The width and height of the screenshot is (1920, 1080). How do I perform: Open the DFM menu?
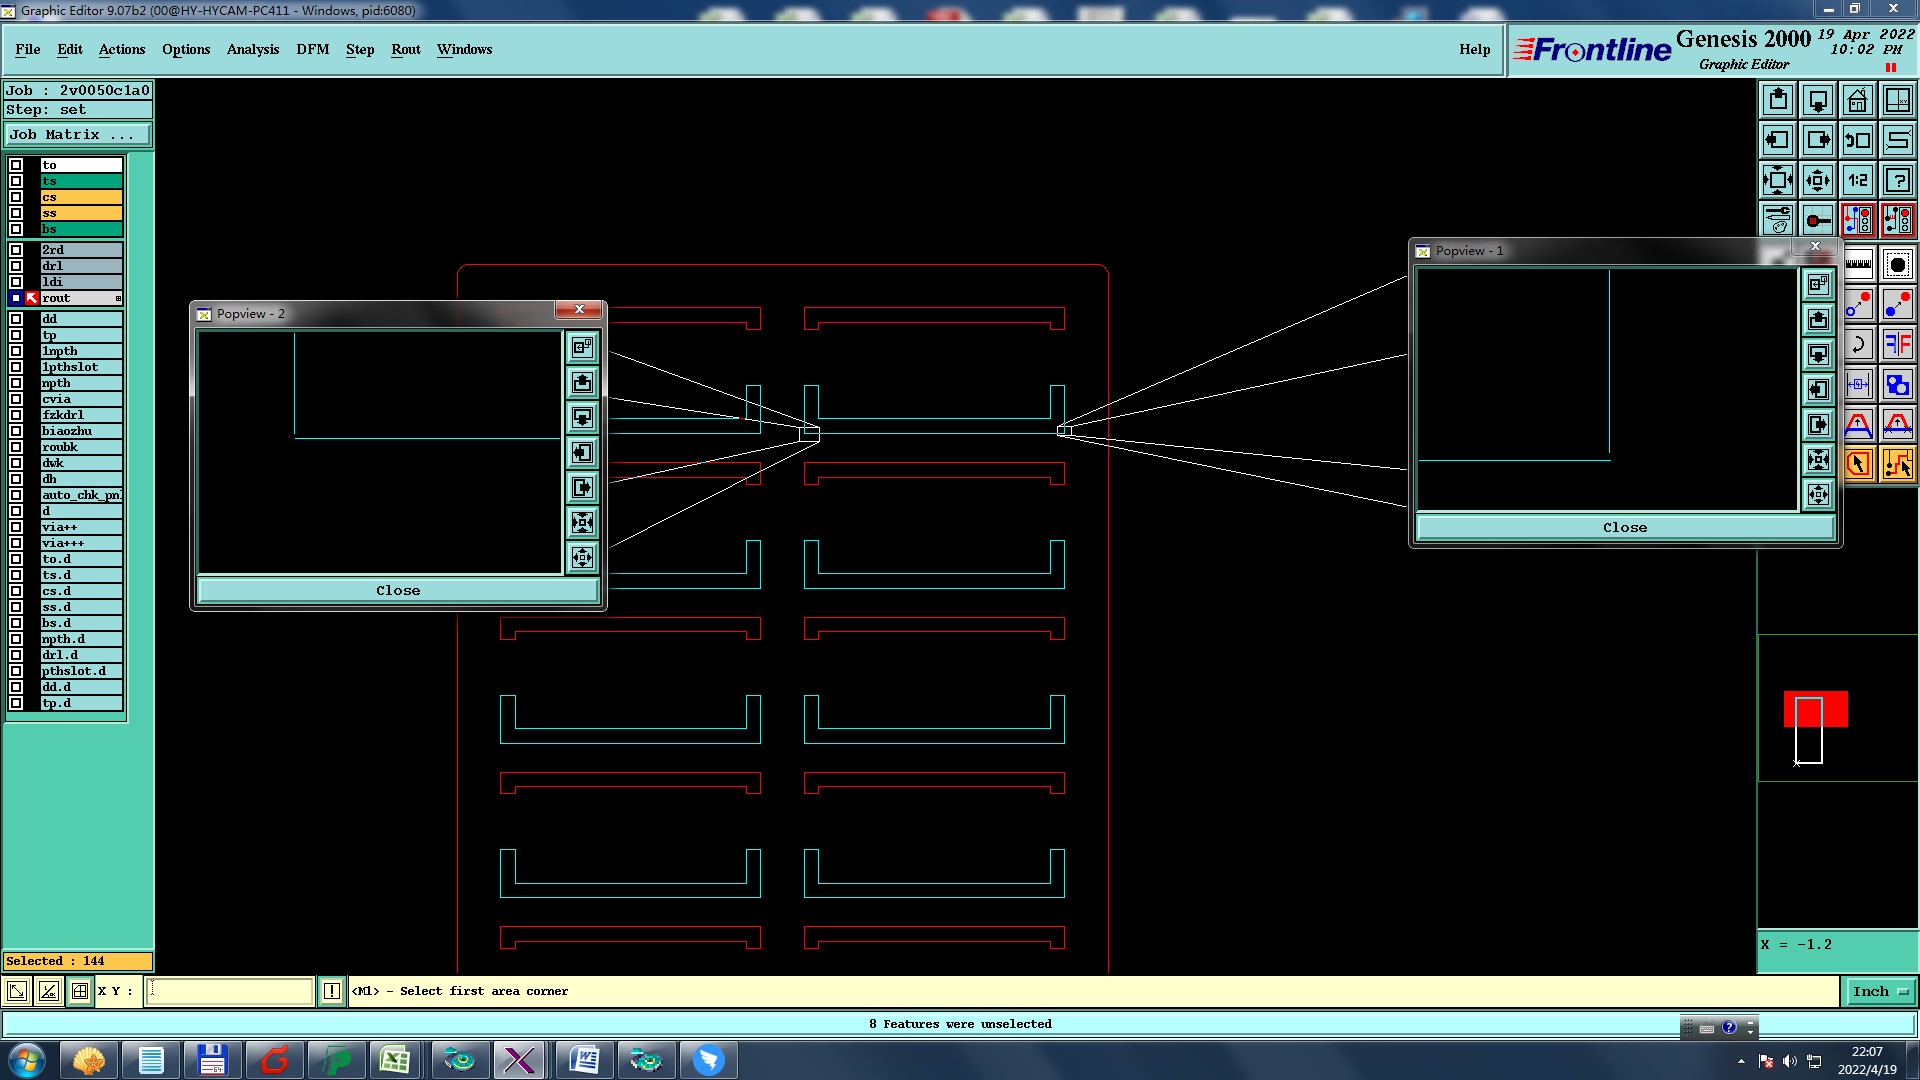coord(312,49)
